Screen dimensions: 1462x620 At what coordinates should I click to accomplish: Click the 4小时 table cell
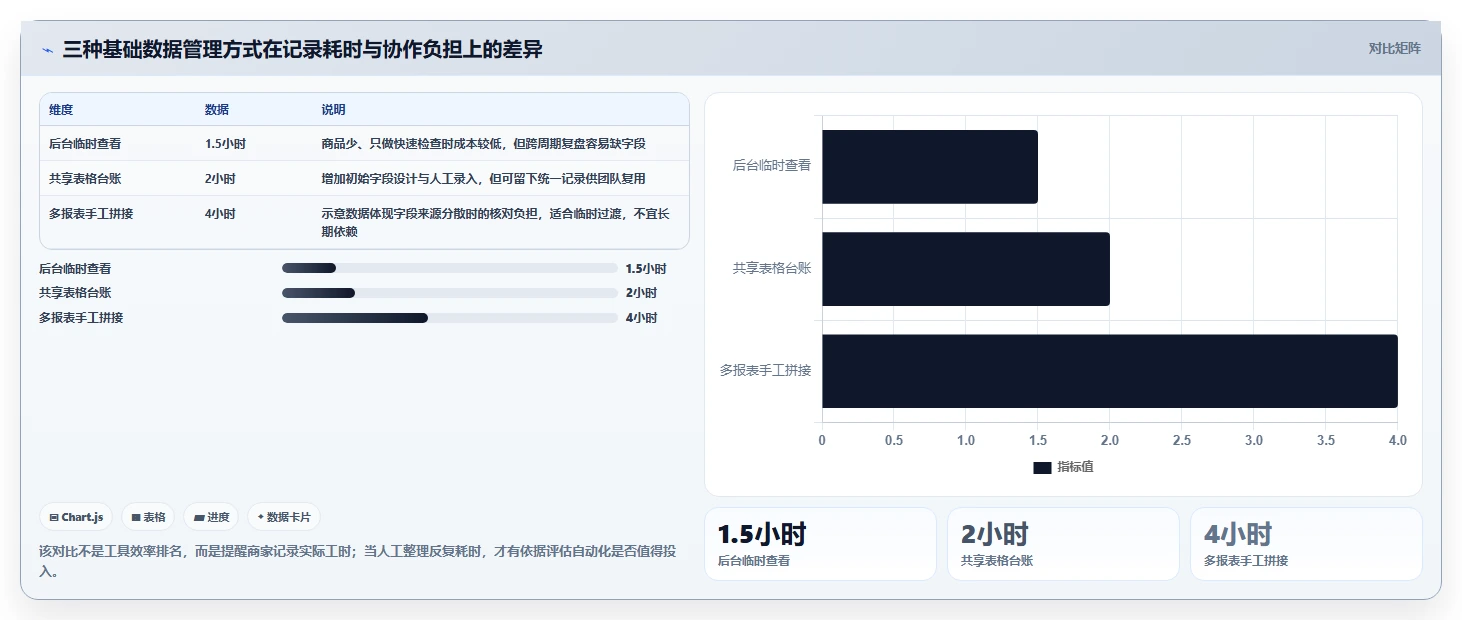[x=220, y=214]
